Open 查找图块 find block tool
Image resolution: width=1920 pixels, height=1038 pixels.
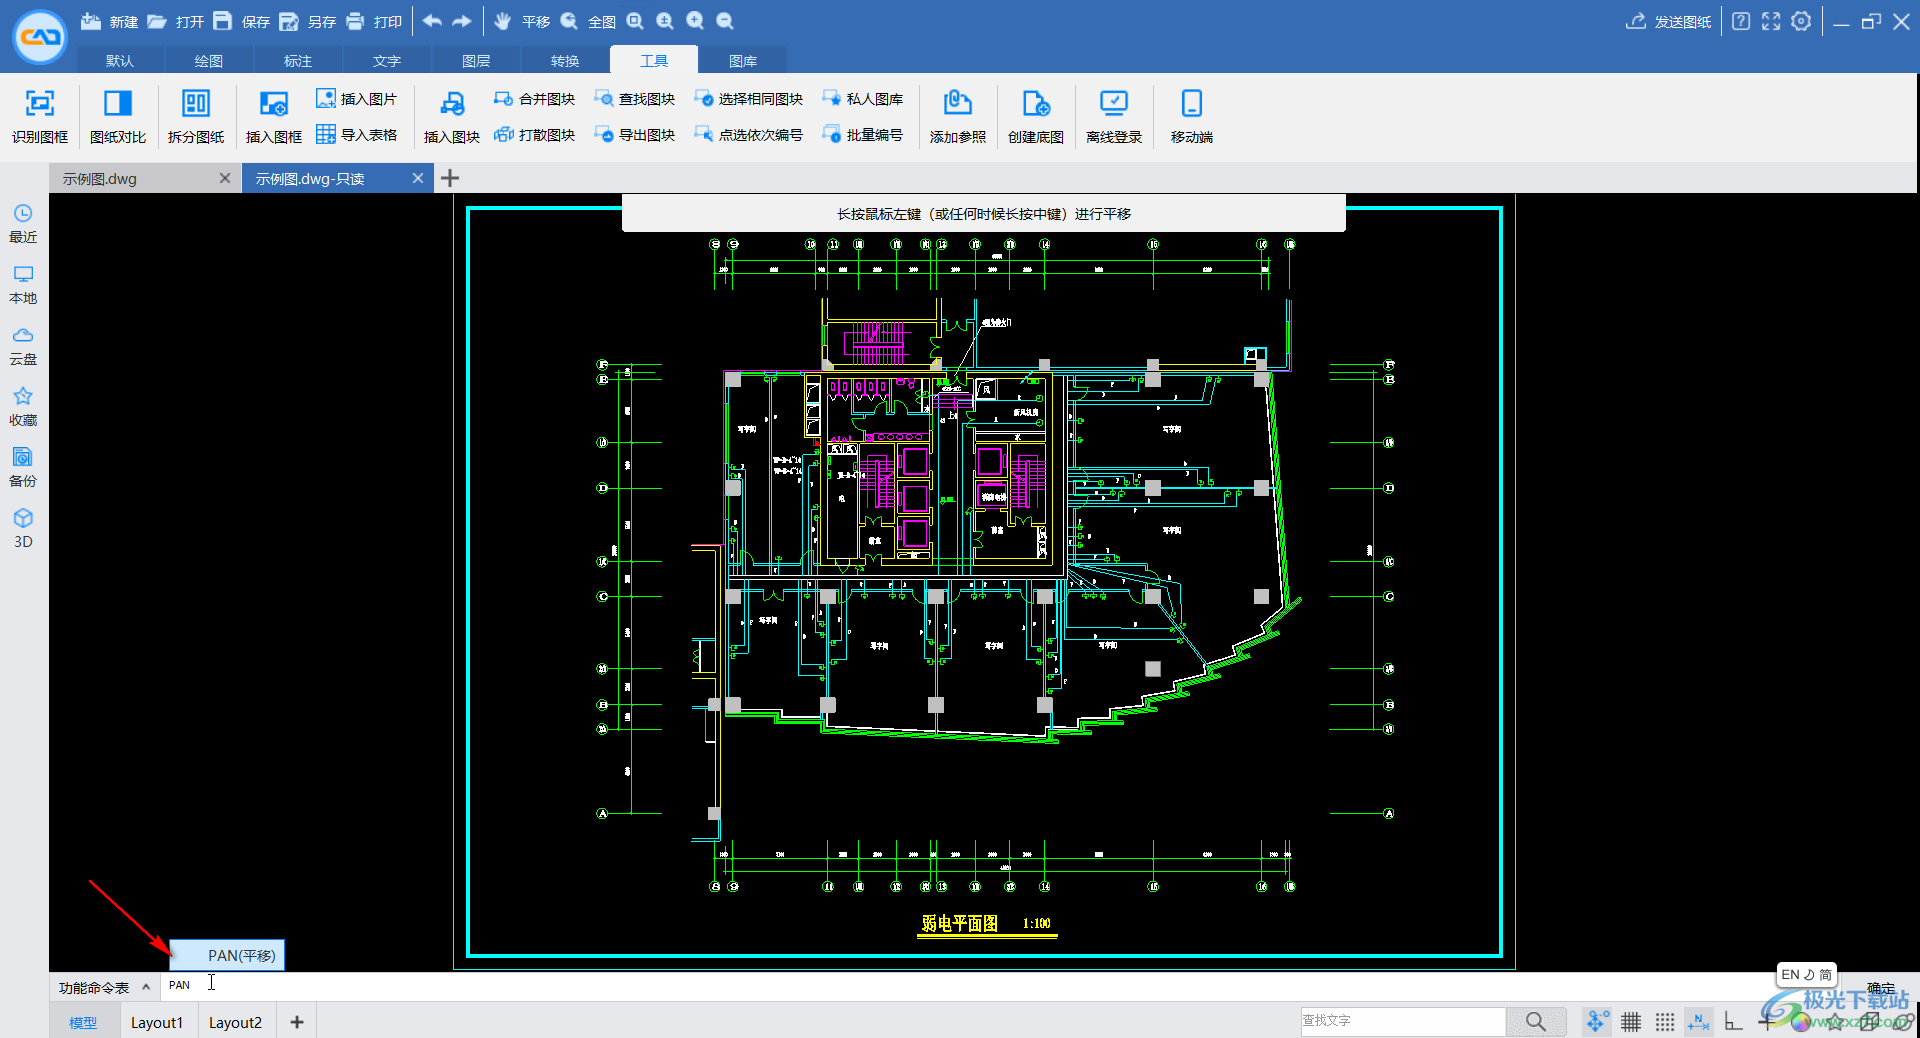(635, 99)
